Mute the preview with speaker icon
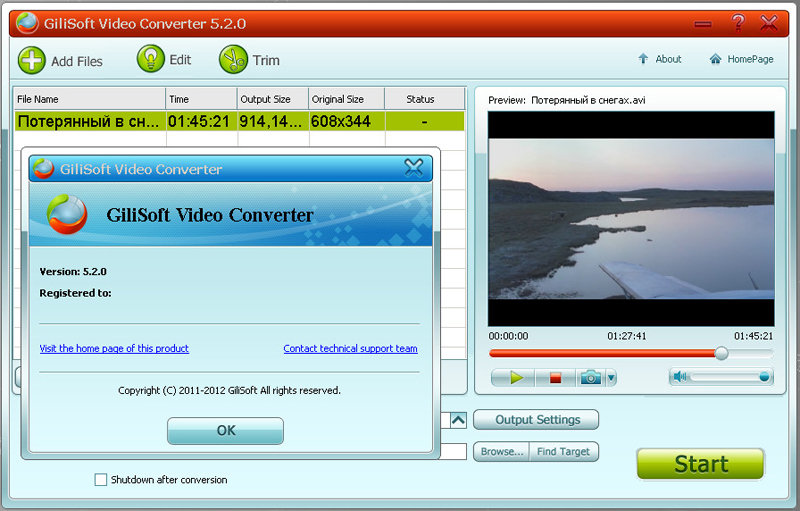Screen dimensions: 800x511 click(680, 377)
